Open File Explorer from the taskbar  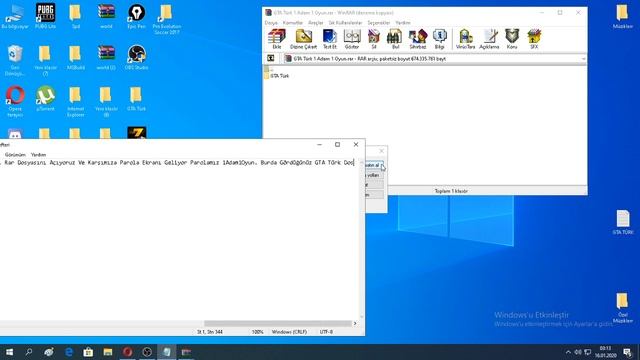click(x=108, y=352)
